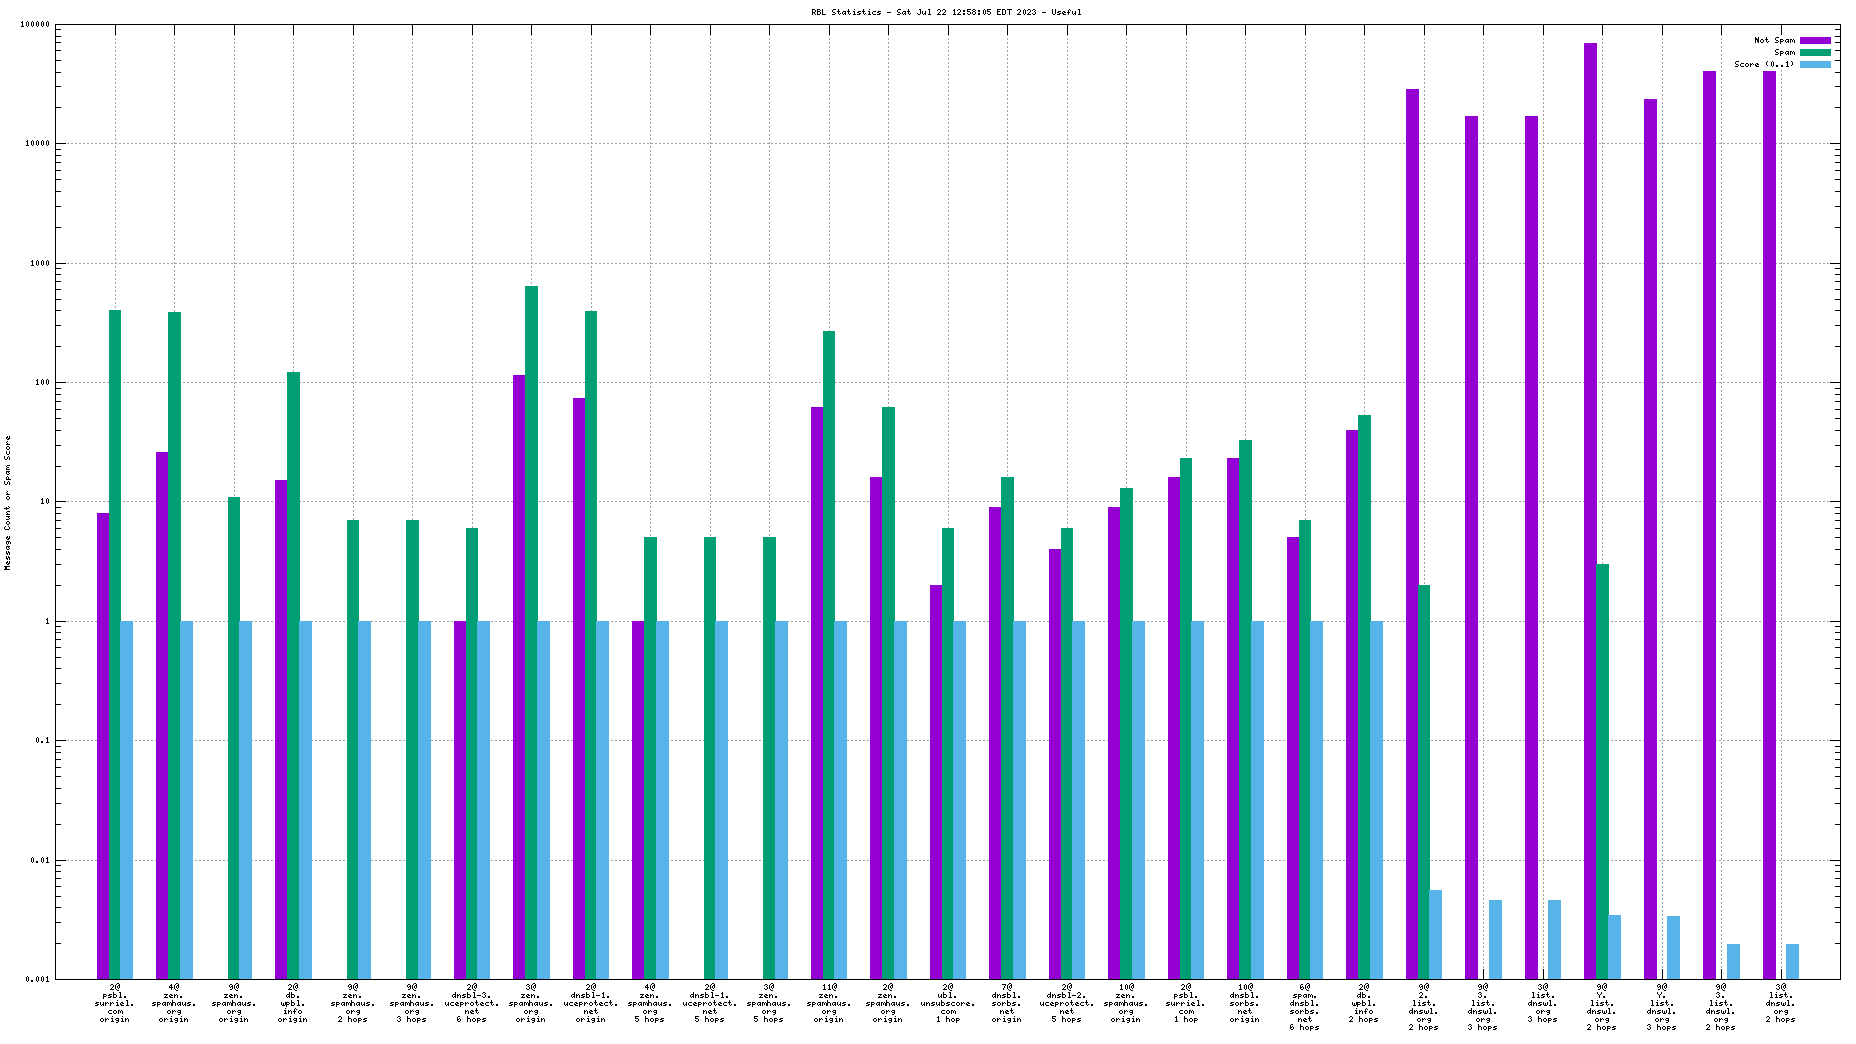Click the purple bar above db.wpbl.info origin
The width and height of the screenshot is (1856, 1044).
point(281,729)
